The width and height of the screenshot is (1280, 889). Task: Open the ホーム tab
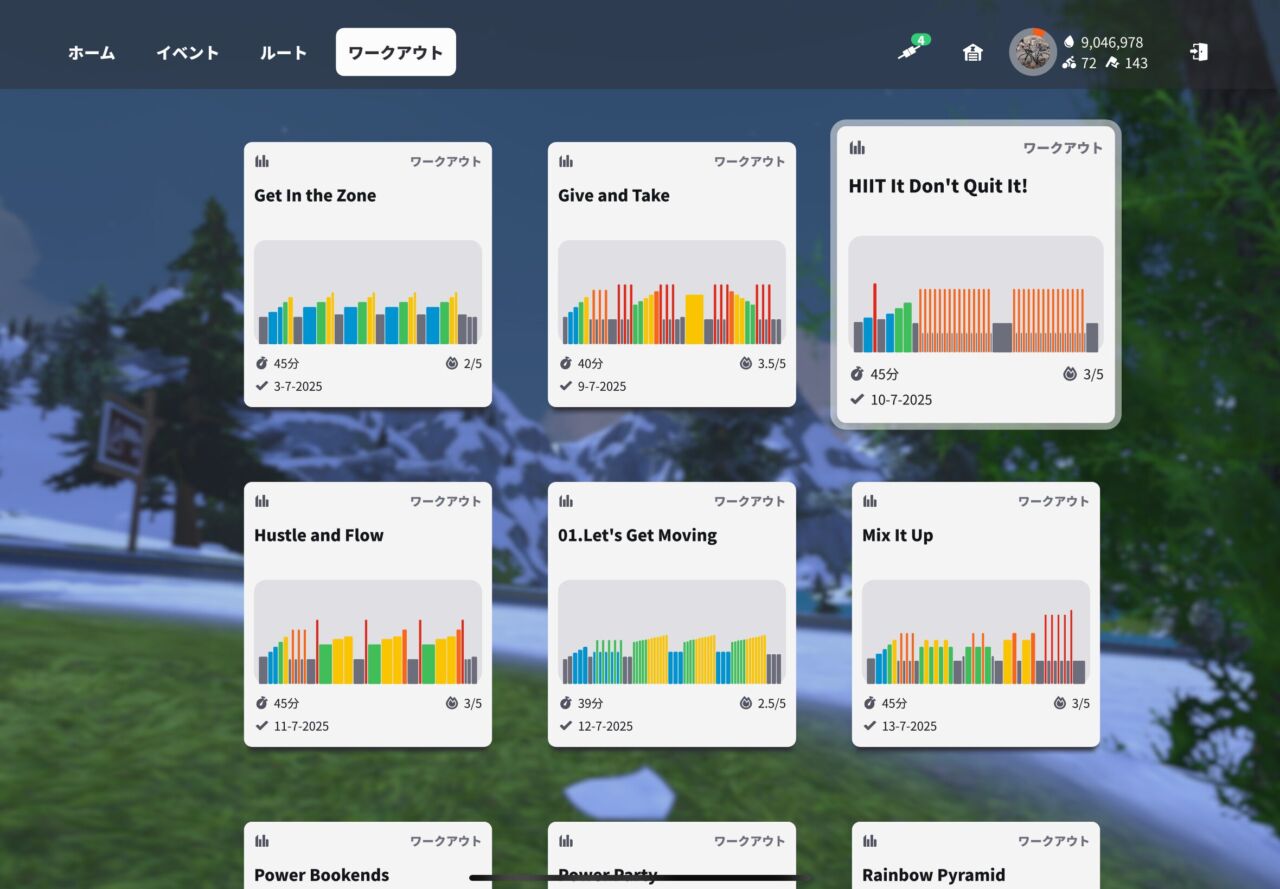click(91, 53)
